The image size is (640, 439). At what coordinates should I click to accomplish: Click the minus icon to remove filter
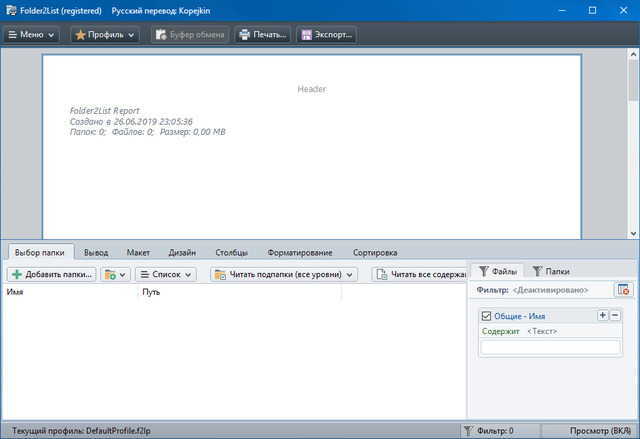pyautogui.click(x=615, y=315)
